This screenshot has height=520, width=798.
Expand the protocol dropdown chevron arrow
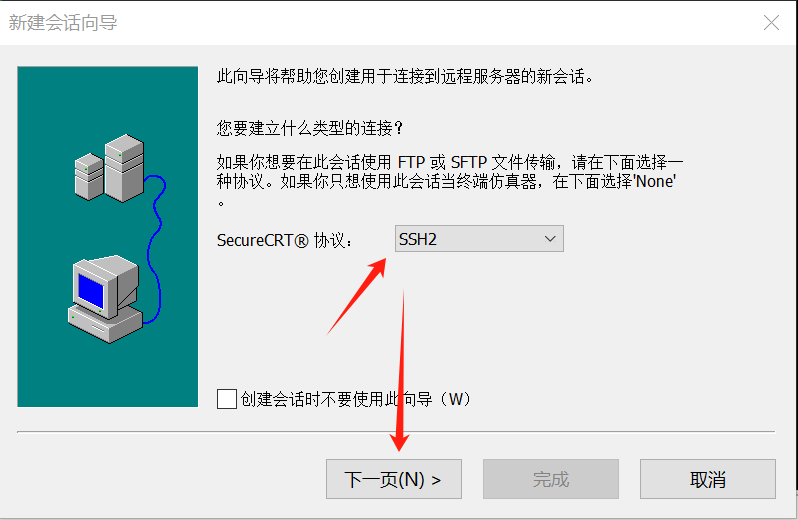click(550, 239)
